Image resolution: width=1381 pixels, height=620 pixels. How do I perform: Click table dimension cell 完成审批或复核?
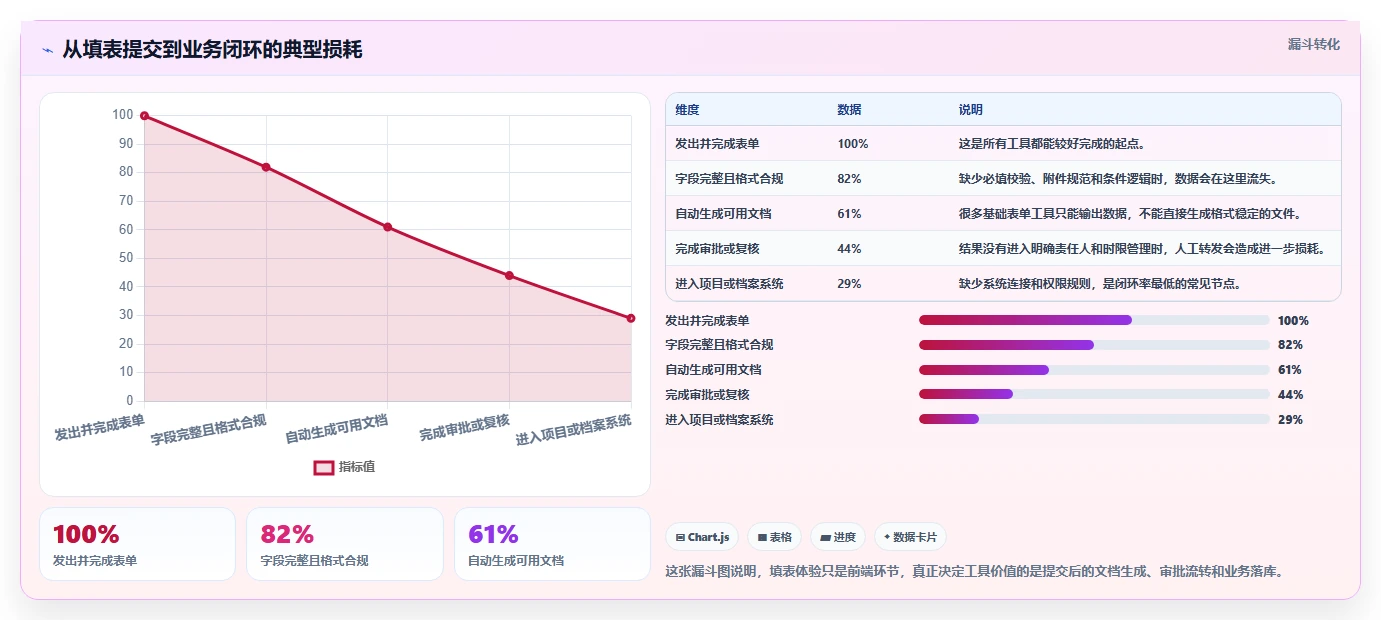[x=717, y=249]
